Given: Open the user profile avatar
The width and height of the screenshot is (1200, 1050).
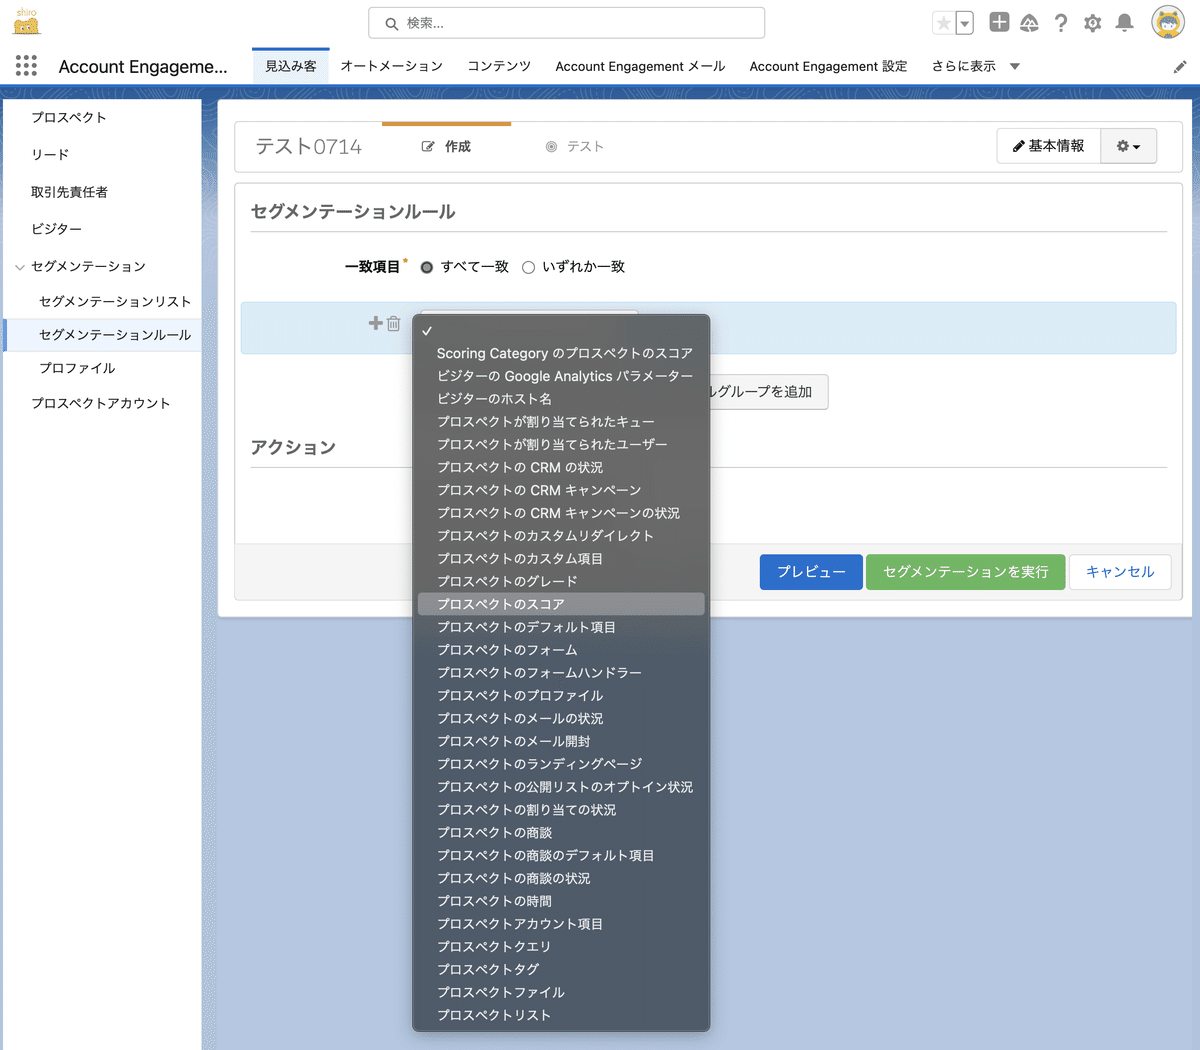Looking at the screenshot, I should pos(1168,22).
